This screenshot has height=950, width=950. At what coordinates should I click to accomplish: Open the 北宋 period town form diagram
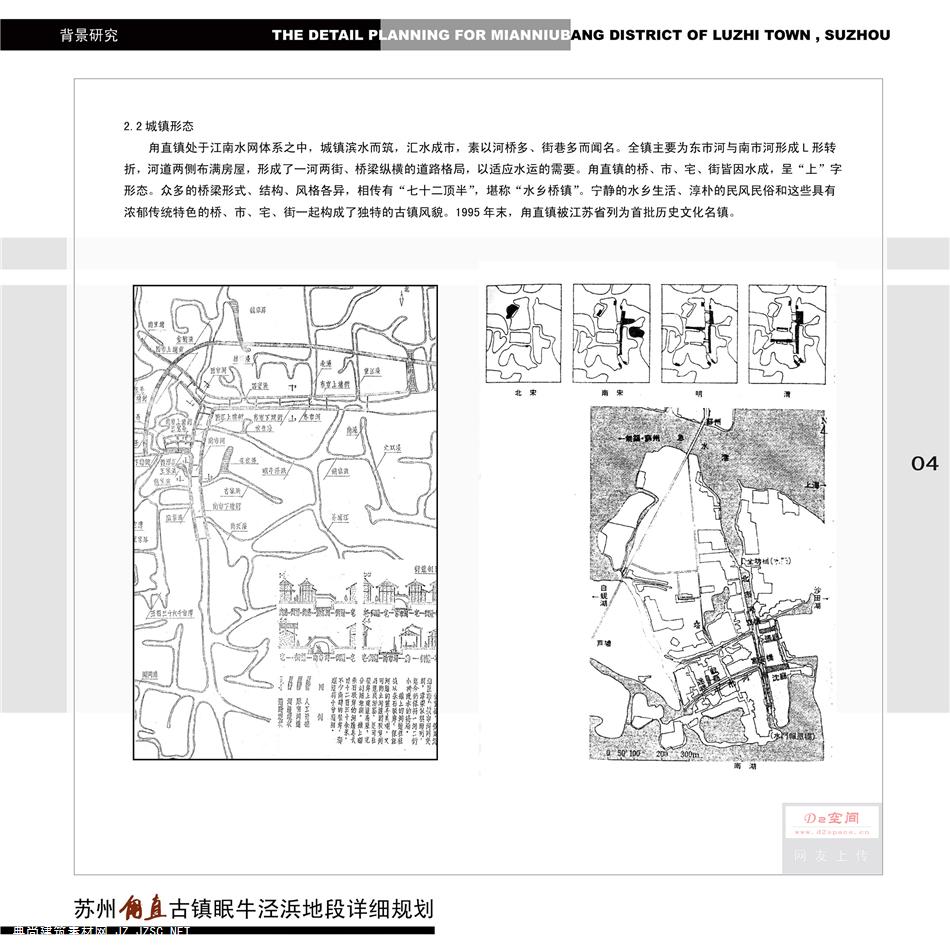click(524, 333)
